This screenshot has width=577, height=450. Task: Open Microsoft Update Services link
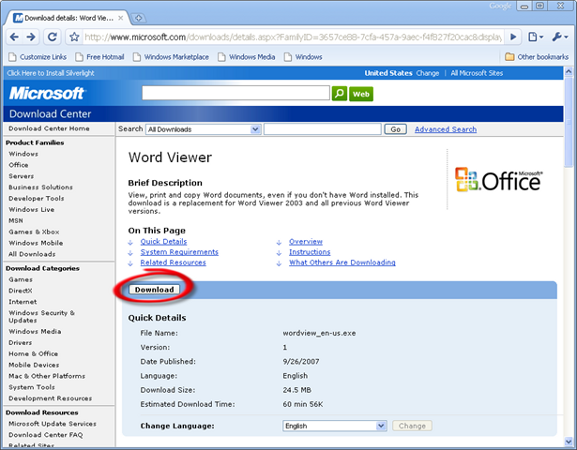[52, 424]
